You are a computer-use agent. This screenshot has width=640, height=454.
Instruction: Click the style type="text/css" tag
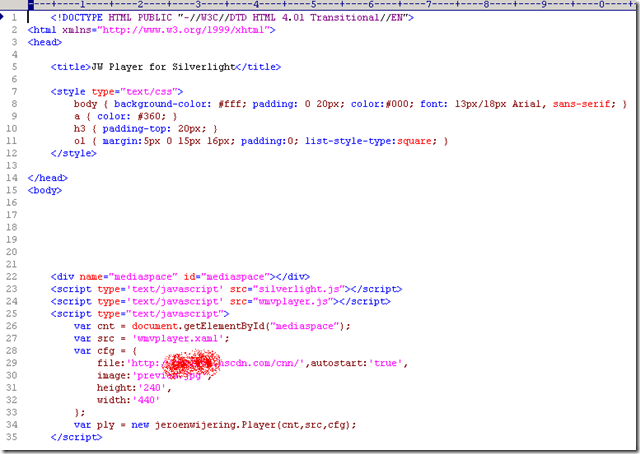click(x=117, y=91)
